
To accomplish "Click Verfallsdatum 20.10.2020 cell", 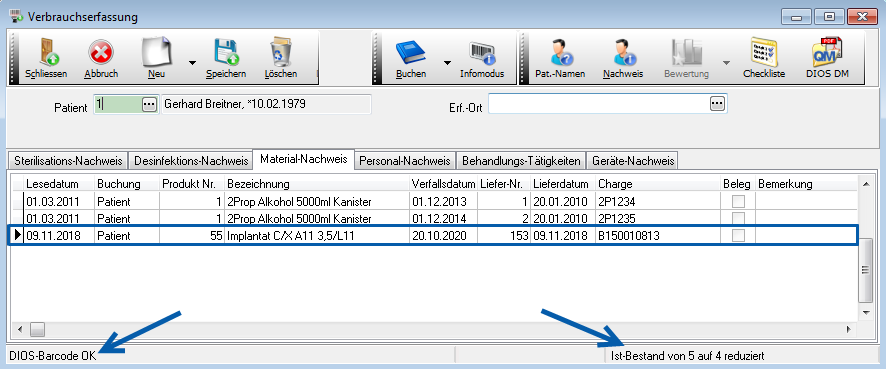I will pos(444,236).
